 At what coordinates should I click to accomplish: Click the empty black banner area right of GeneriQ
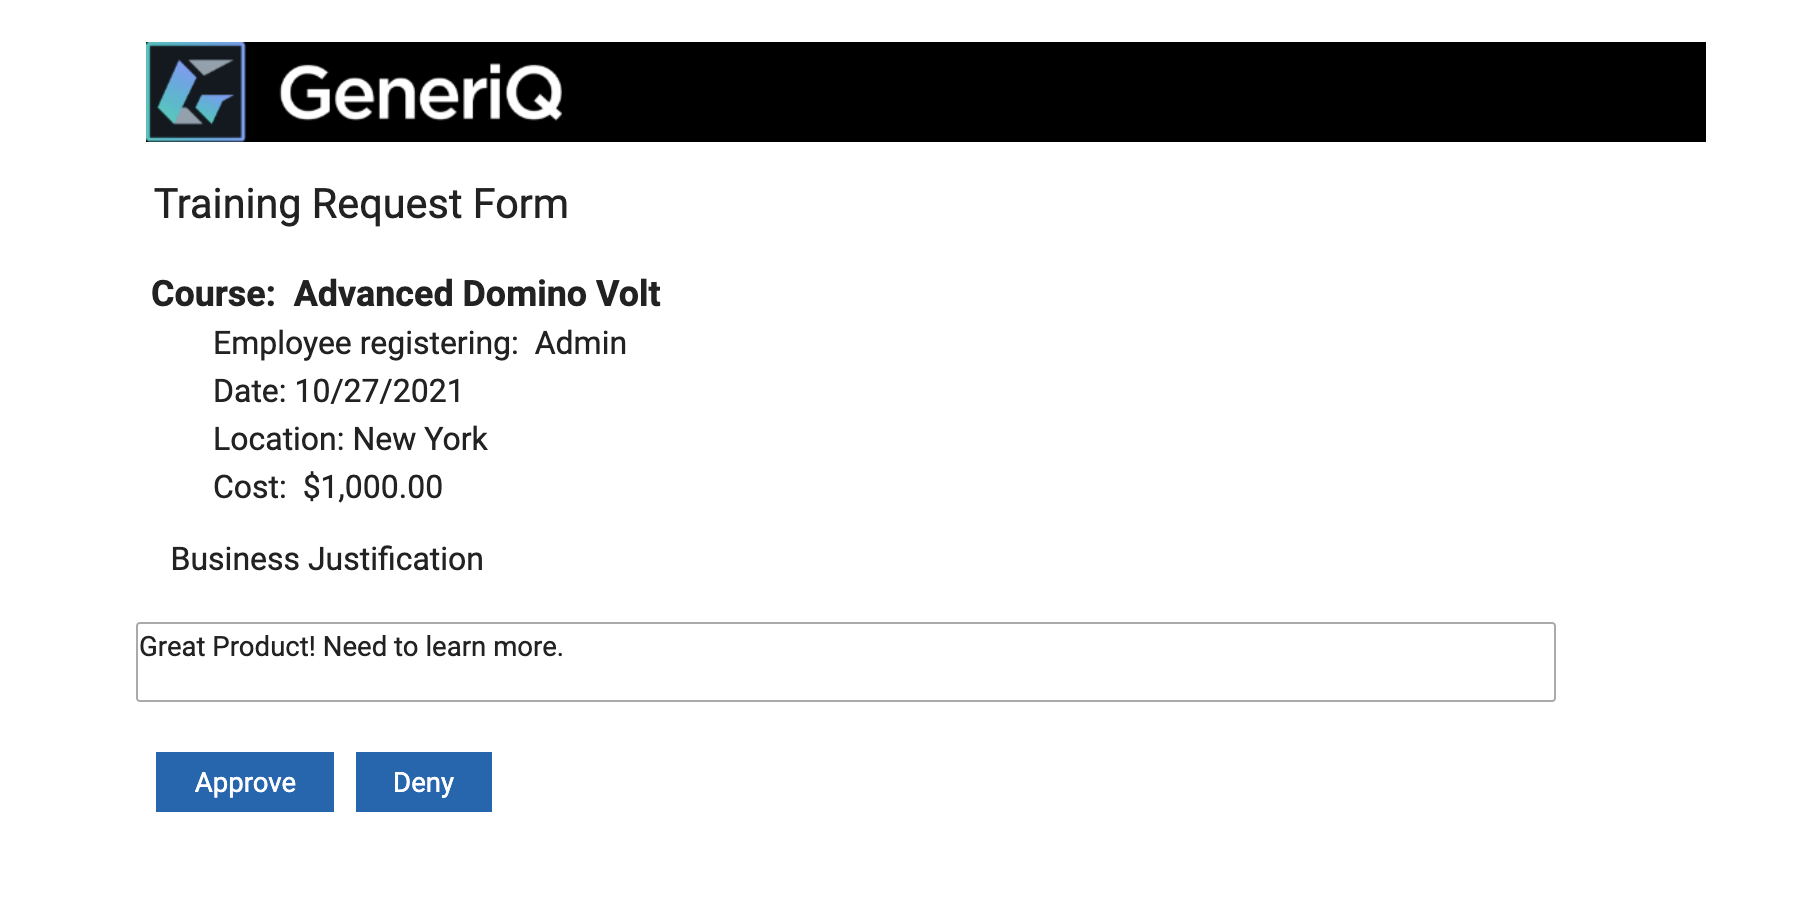point(1135,92)
